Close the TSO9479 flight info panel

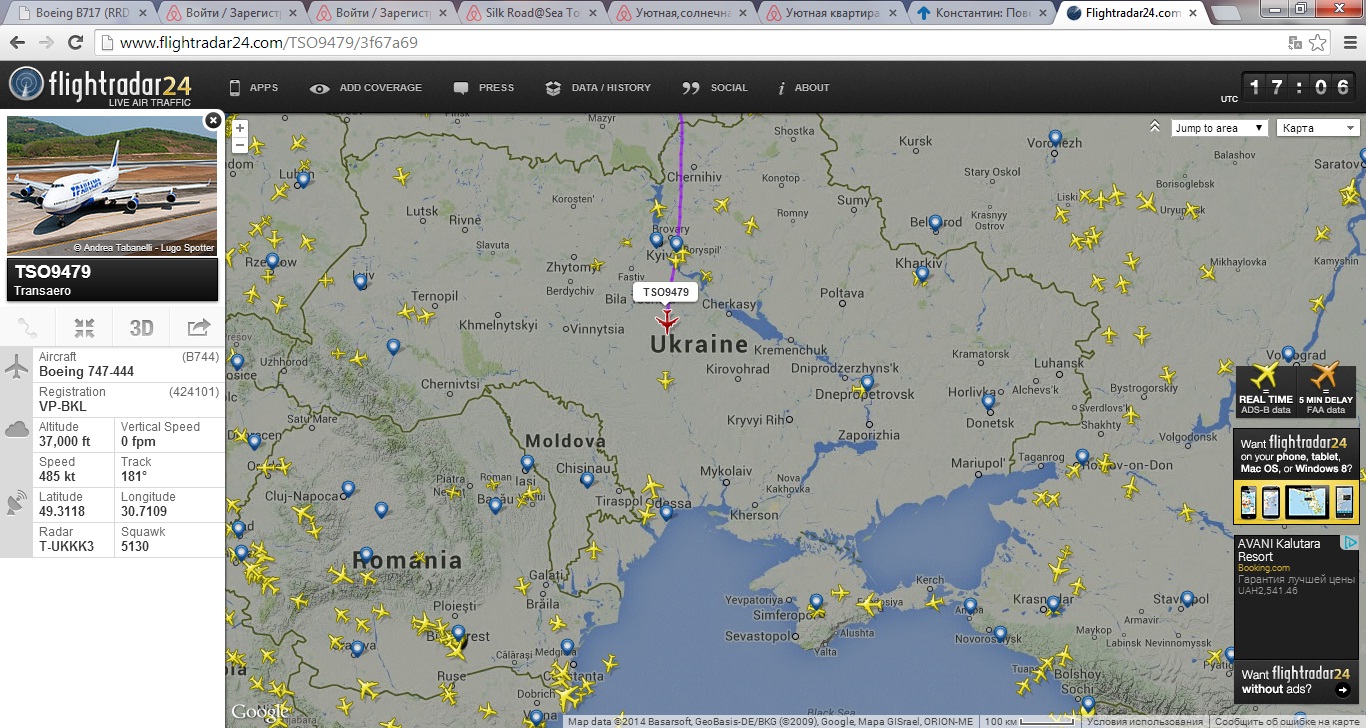pos(212,120)
